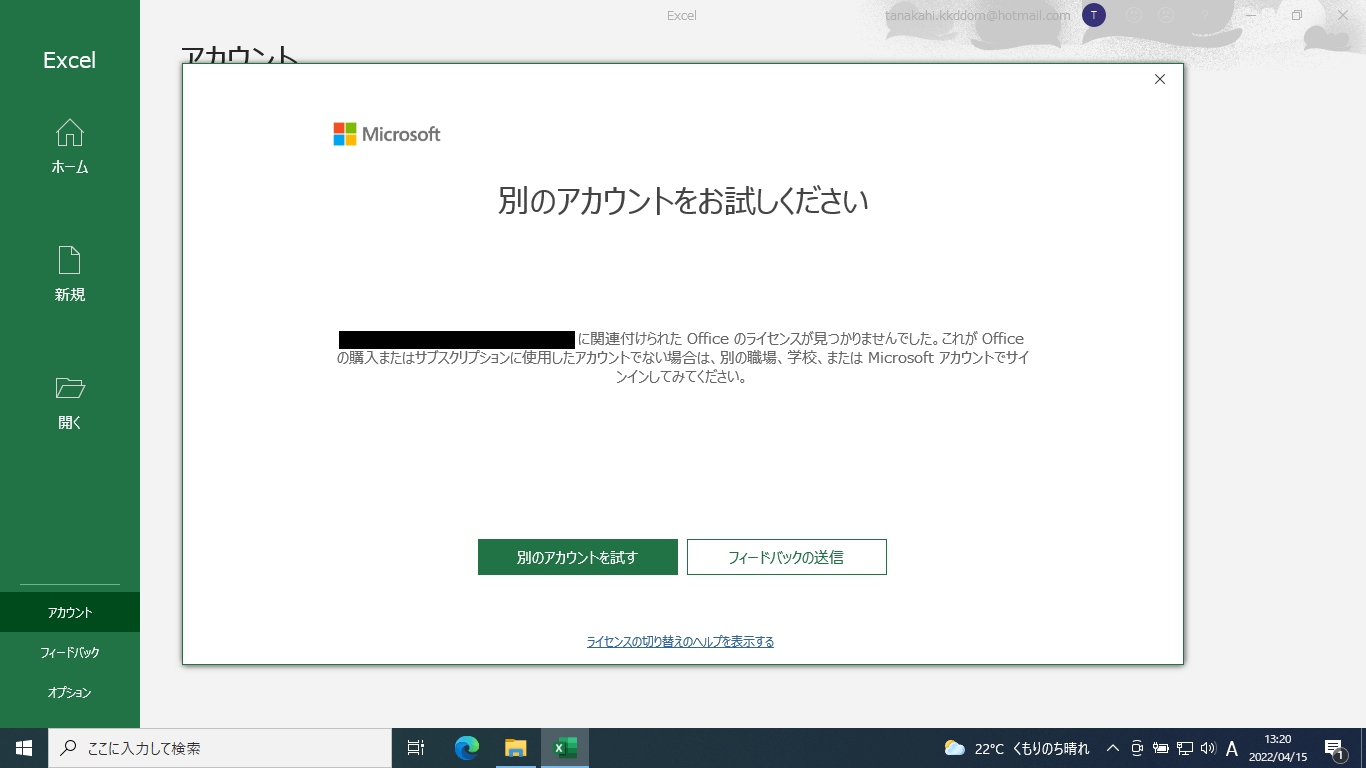The image size is (1366, 768).
Task: Open the notification center icon
Action: pyautogui.click(x=1334, y=748)
